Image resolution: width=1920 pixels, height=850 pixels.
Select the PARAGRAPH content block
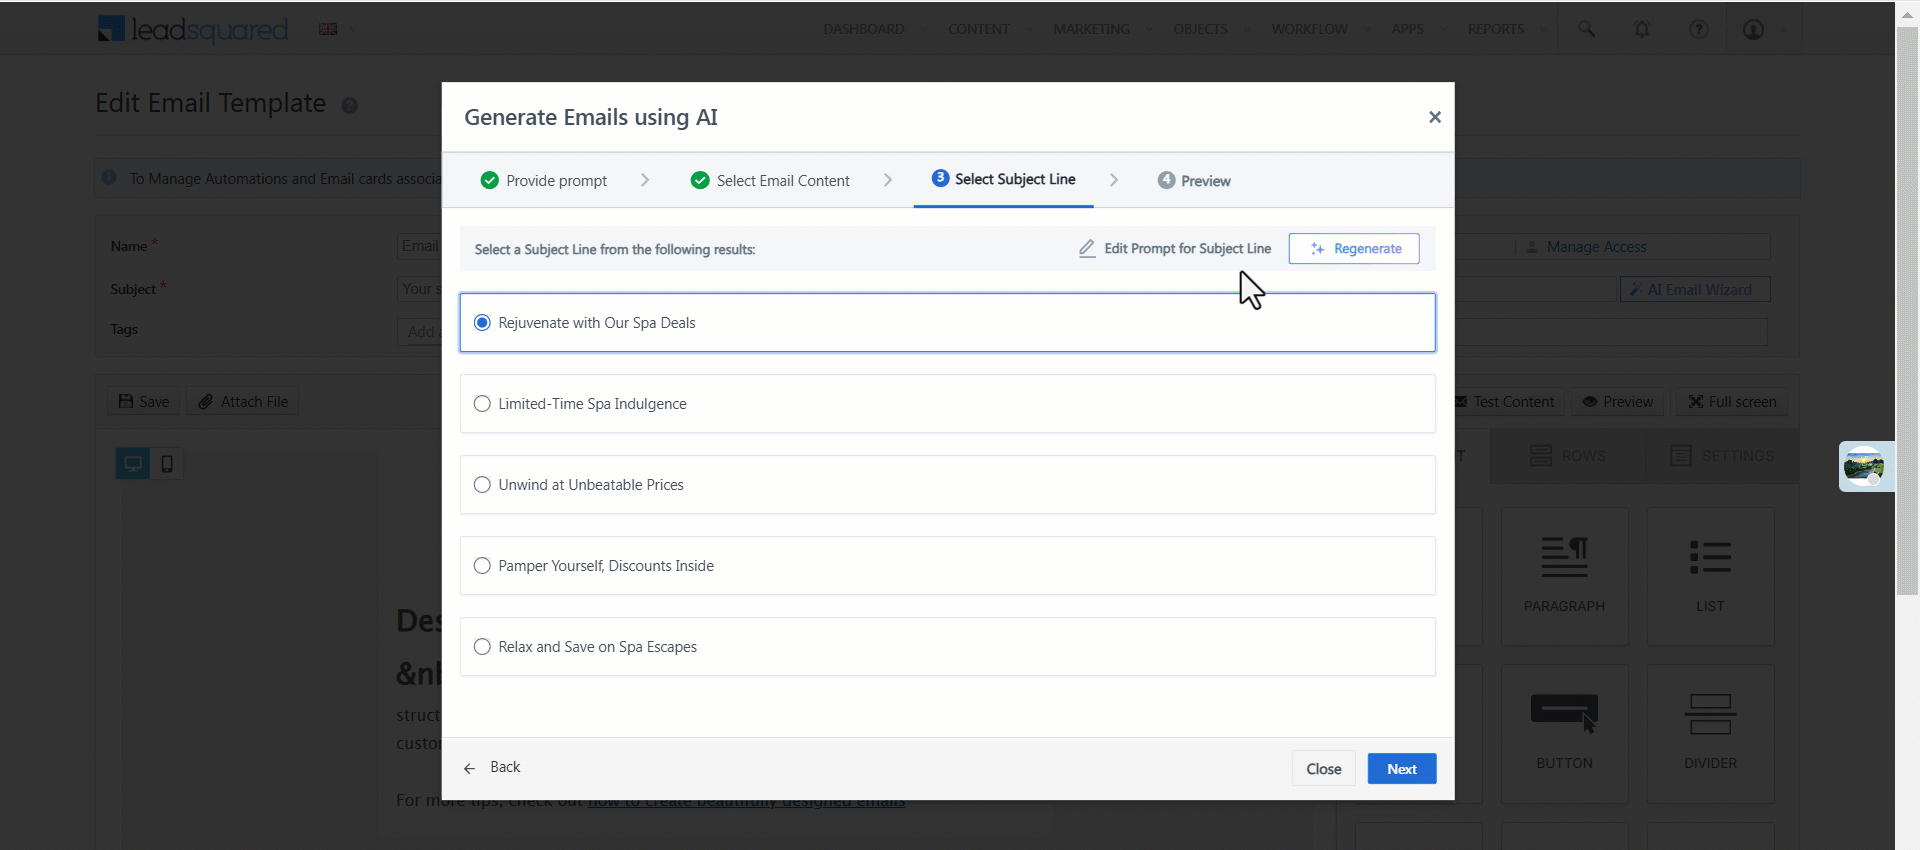(1564, 576)
